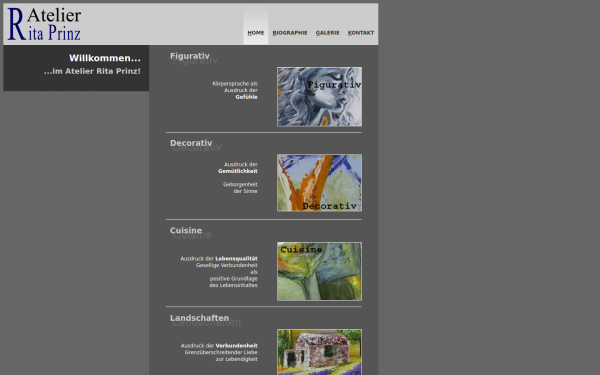Click the text 'positive Grundlage'
Viewport: 600px width, 375px height.
coord(233,279)
